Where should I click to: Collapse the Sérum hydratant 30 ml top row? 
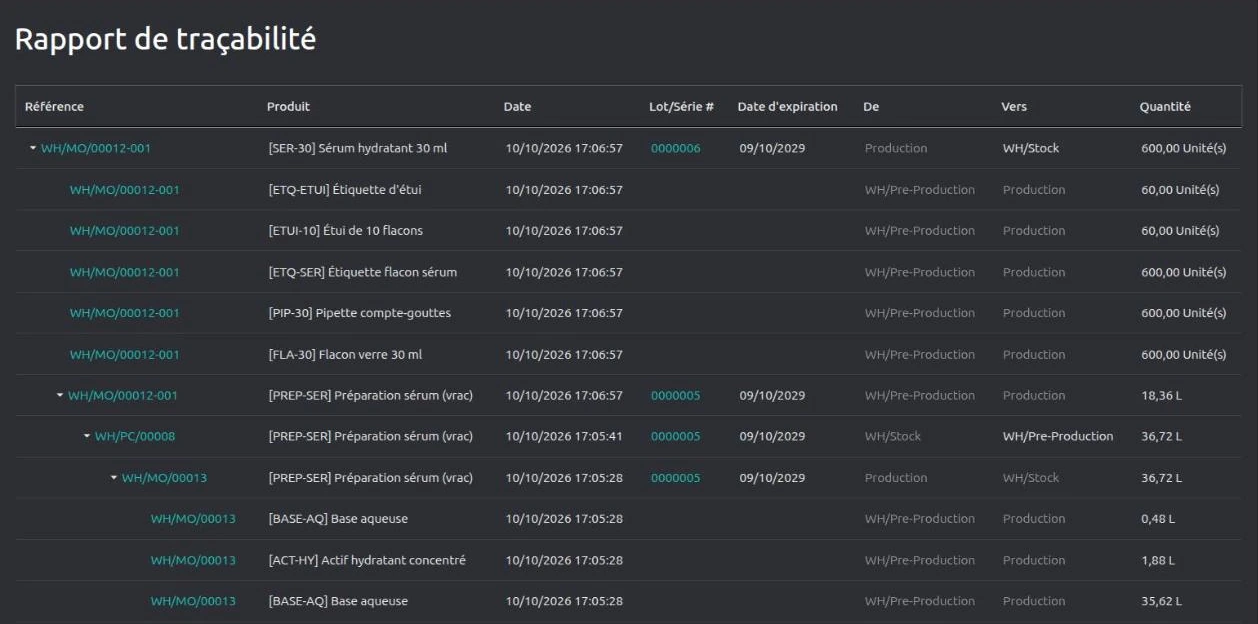[x=33, y=148]
